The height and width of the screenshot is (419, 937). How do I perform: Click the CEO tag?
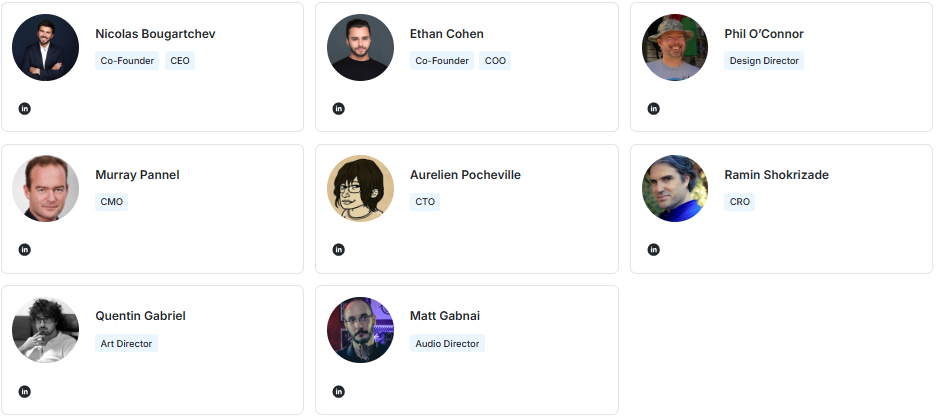pos(180,60)
